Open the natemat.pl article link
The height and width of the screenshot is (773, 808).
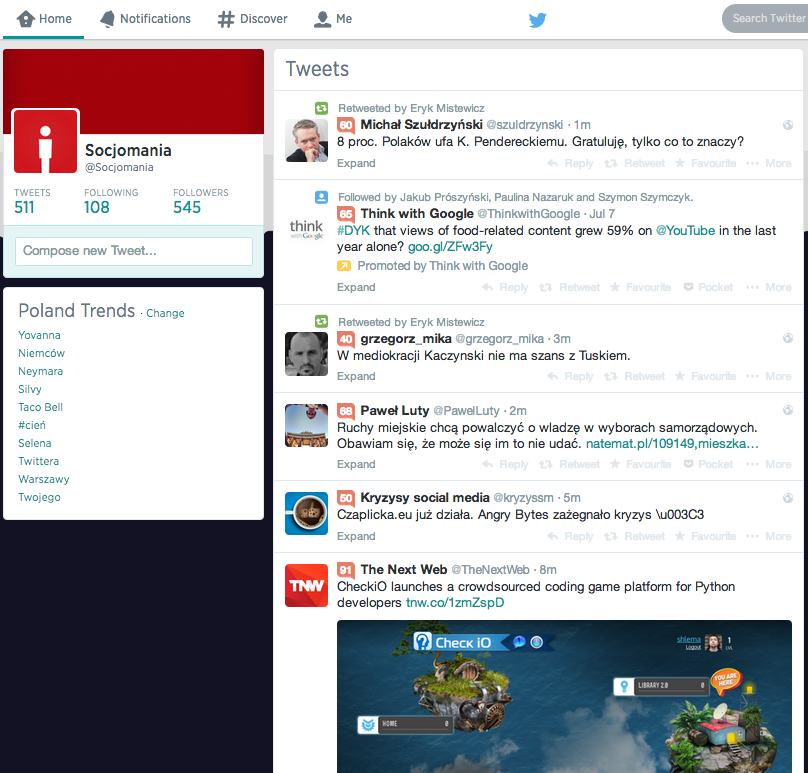point(672,444)
